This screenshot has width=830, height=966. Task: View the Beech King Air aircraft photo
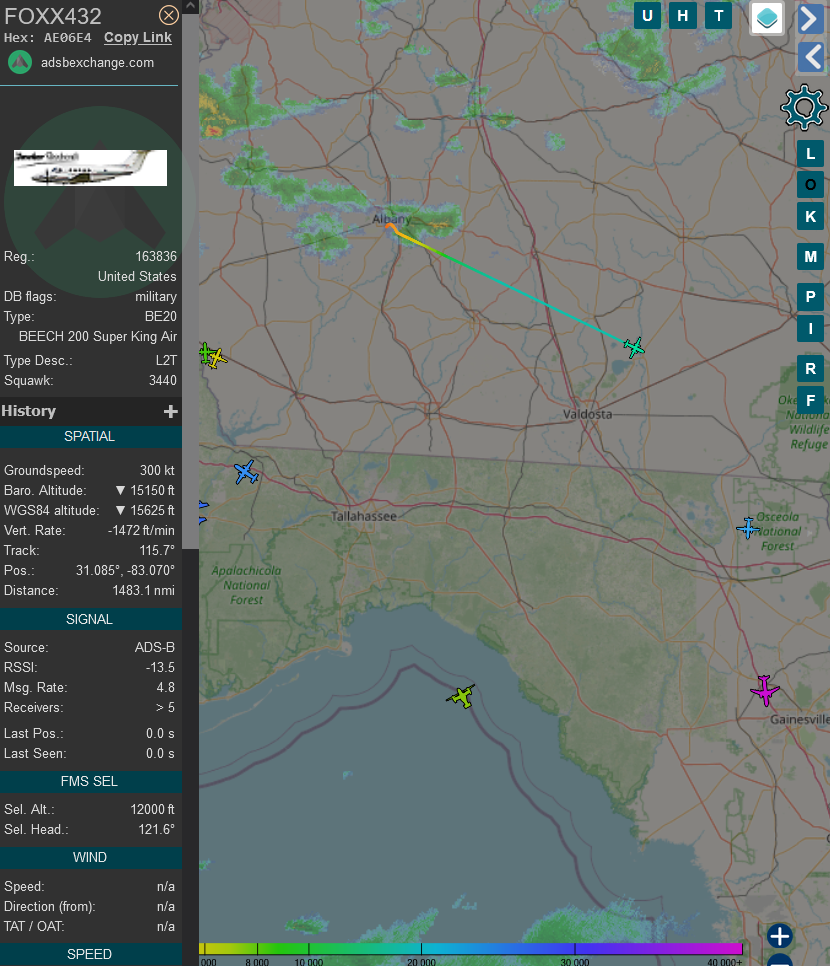point(91,168)
